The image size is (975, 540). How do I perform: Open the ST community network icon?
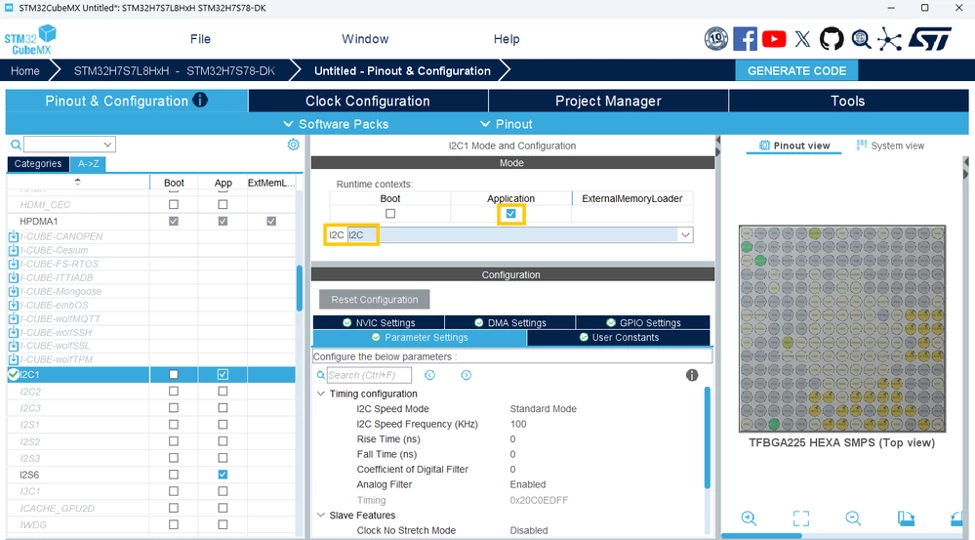coord(889,39)
